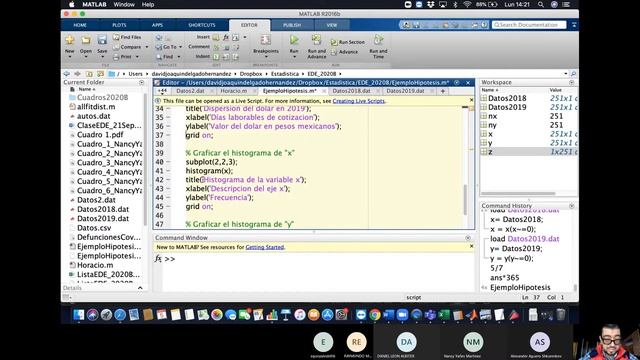Switch to PLOTS ribbon tab
Viewport: 640px width, 360px height.
[x=119, y=25]
